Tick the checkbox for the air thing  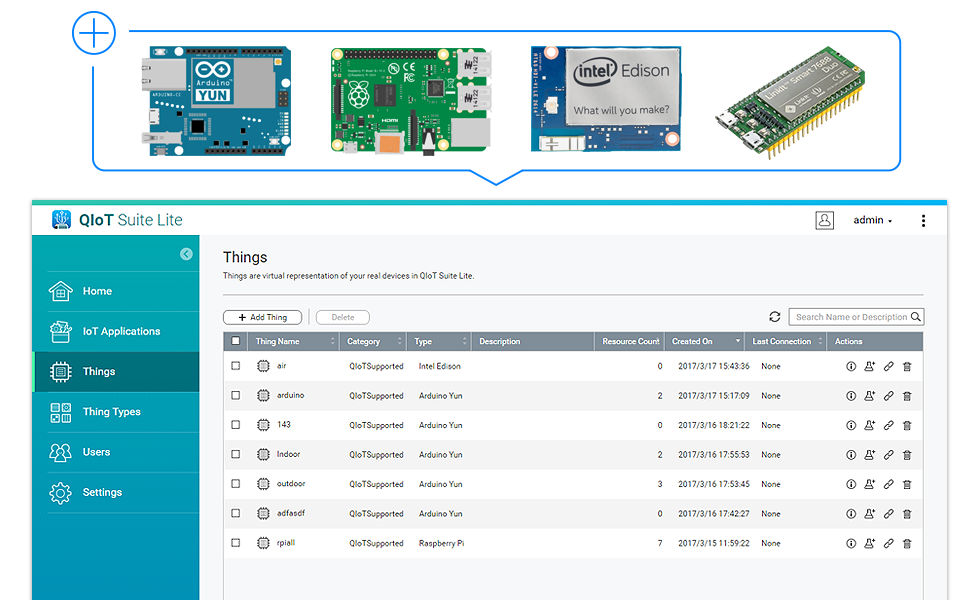coord(236,366)
